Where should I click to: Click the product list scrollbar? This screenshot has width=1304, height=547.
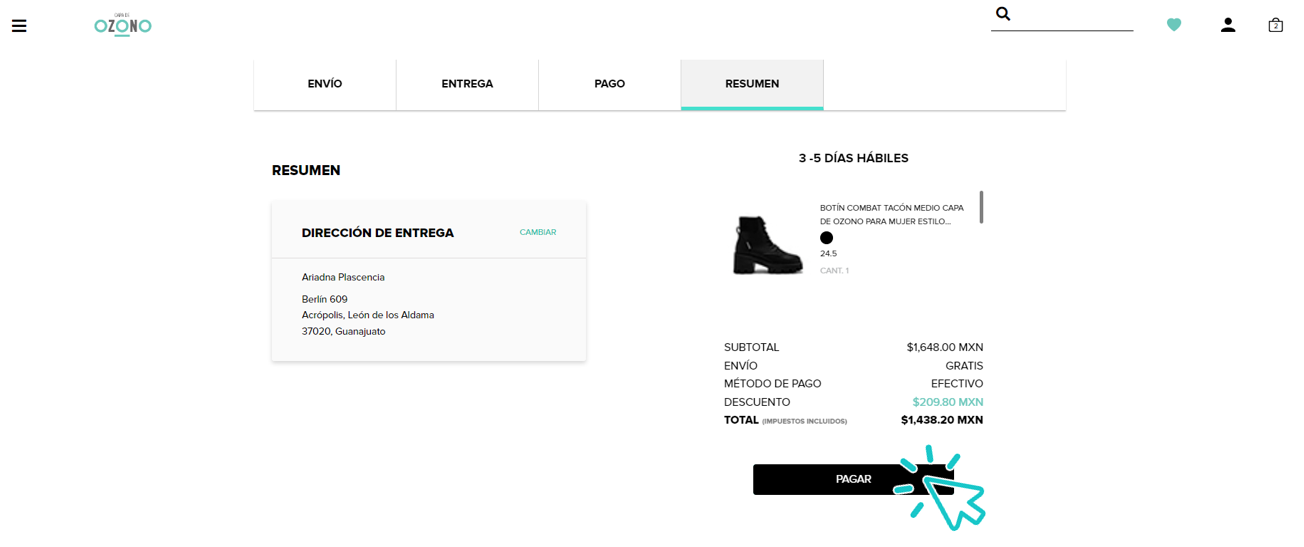pyautogui.click(x=981, y=207)
